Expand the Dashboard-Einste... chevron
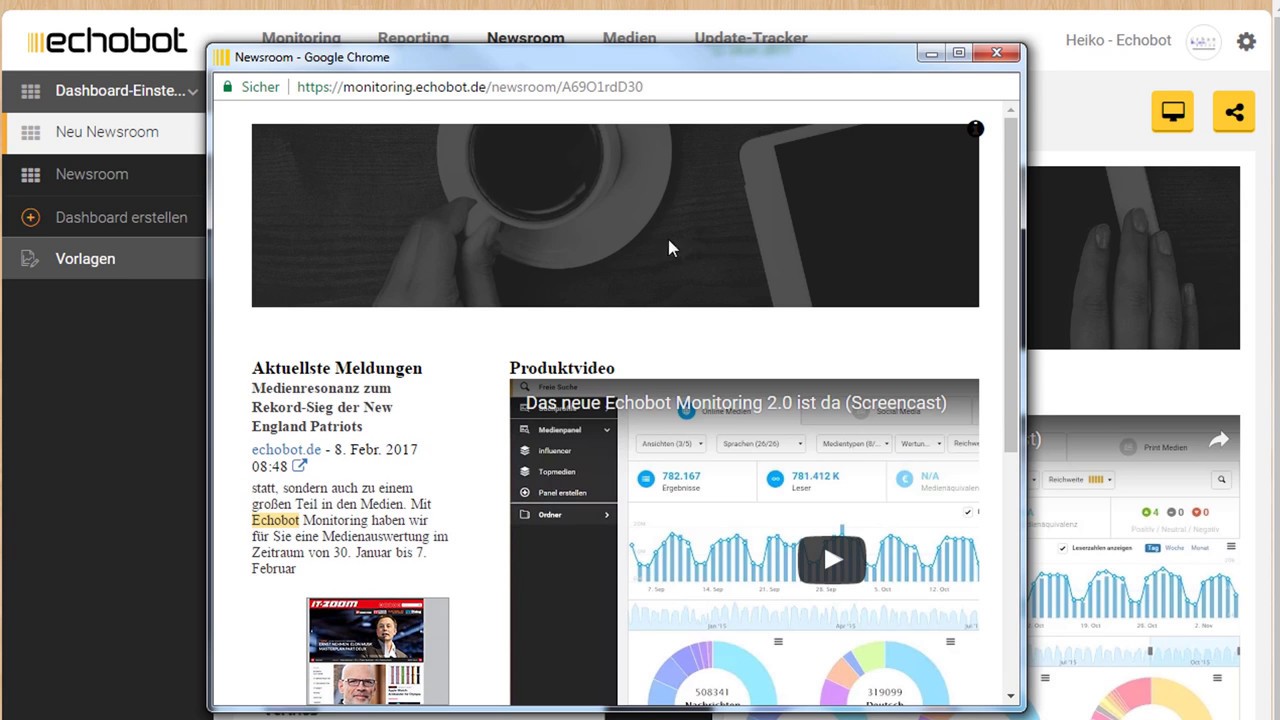Screen dimensions: 1280x720 tap(192, 91)
